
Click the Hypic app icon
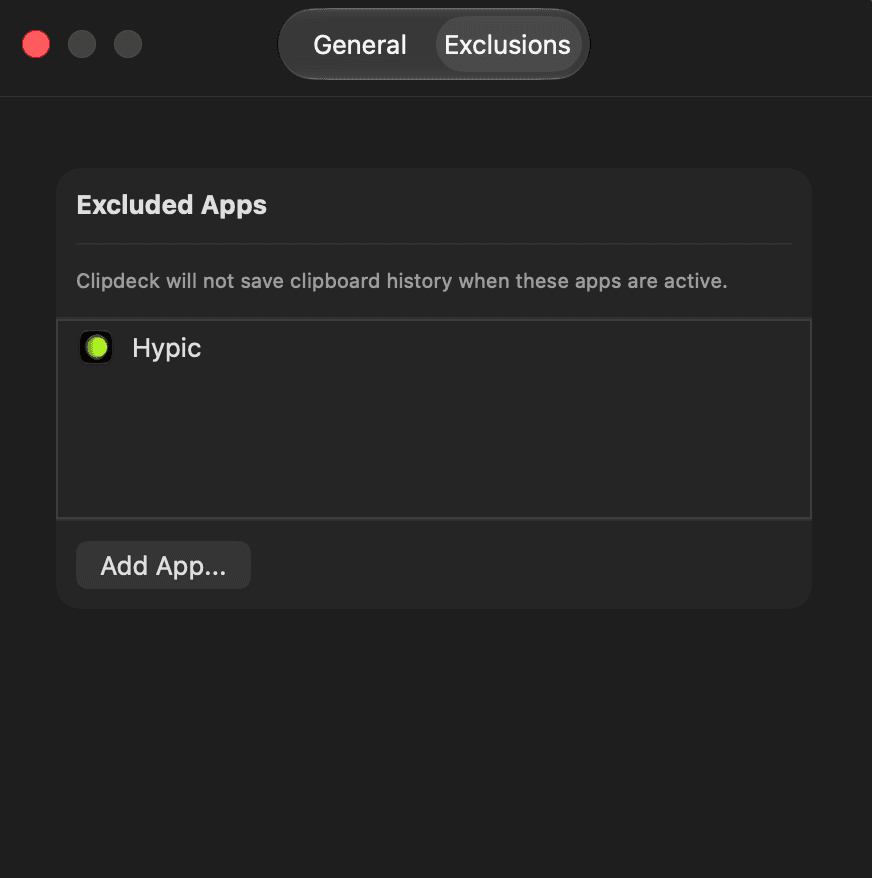pyautogui.click(x=96, y=347)
